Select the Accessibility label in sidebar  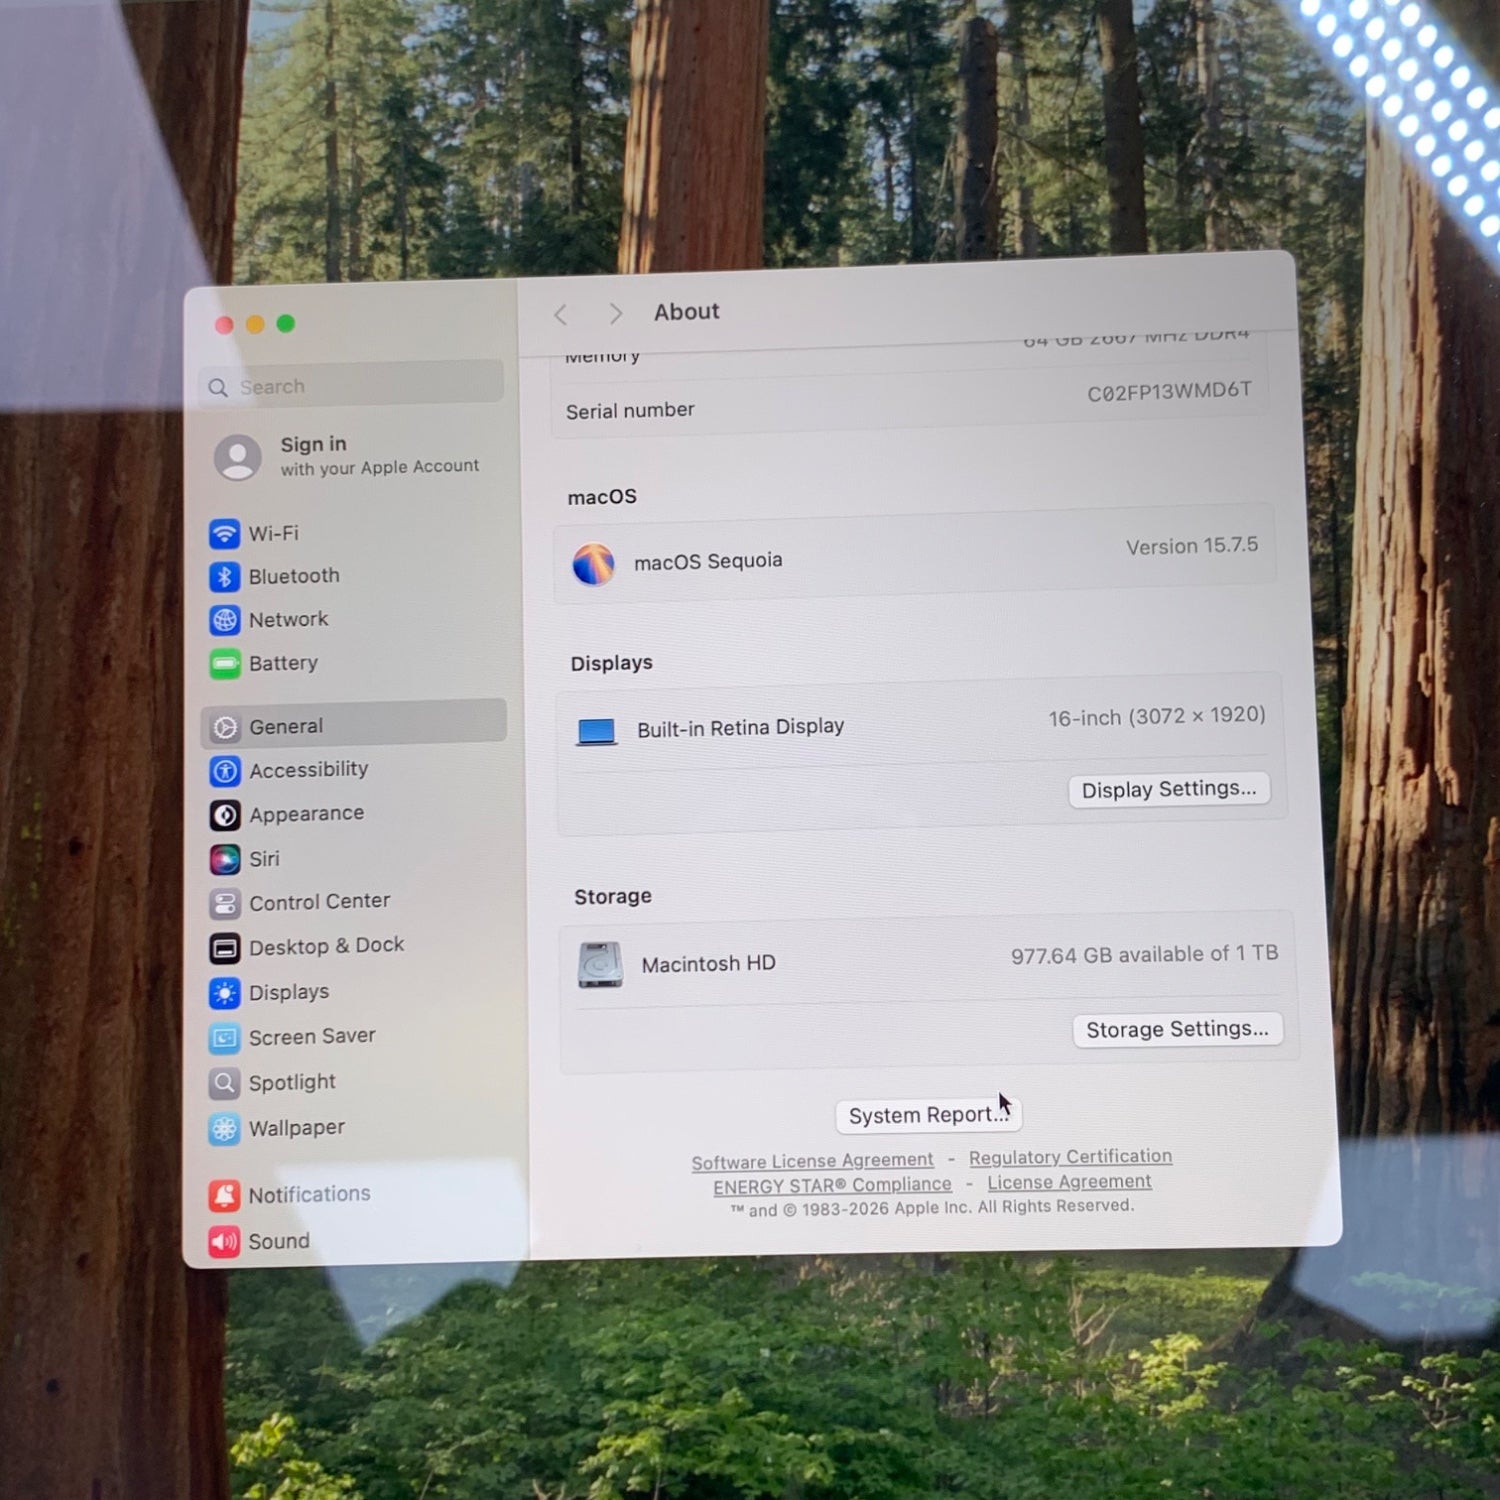(308, 770)
